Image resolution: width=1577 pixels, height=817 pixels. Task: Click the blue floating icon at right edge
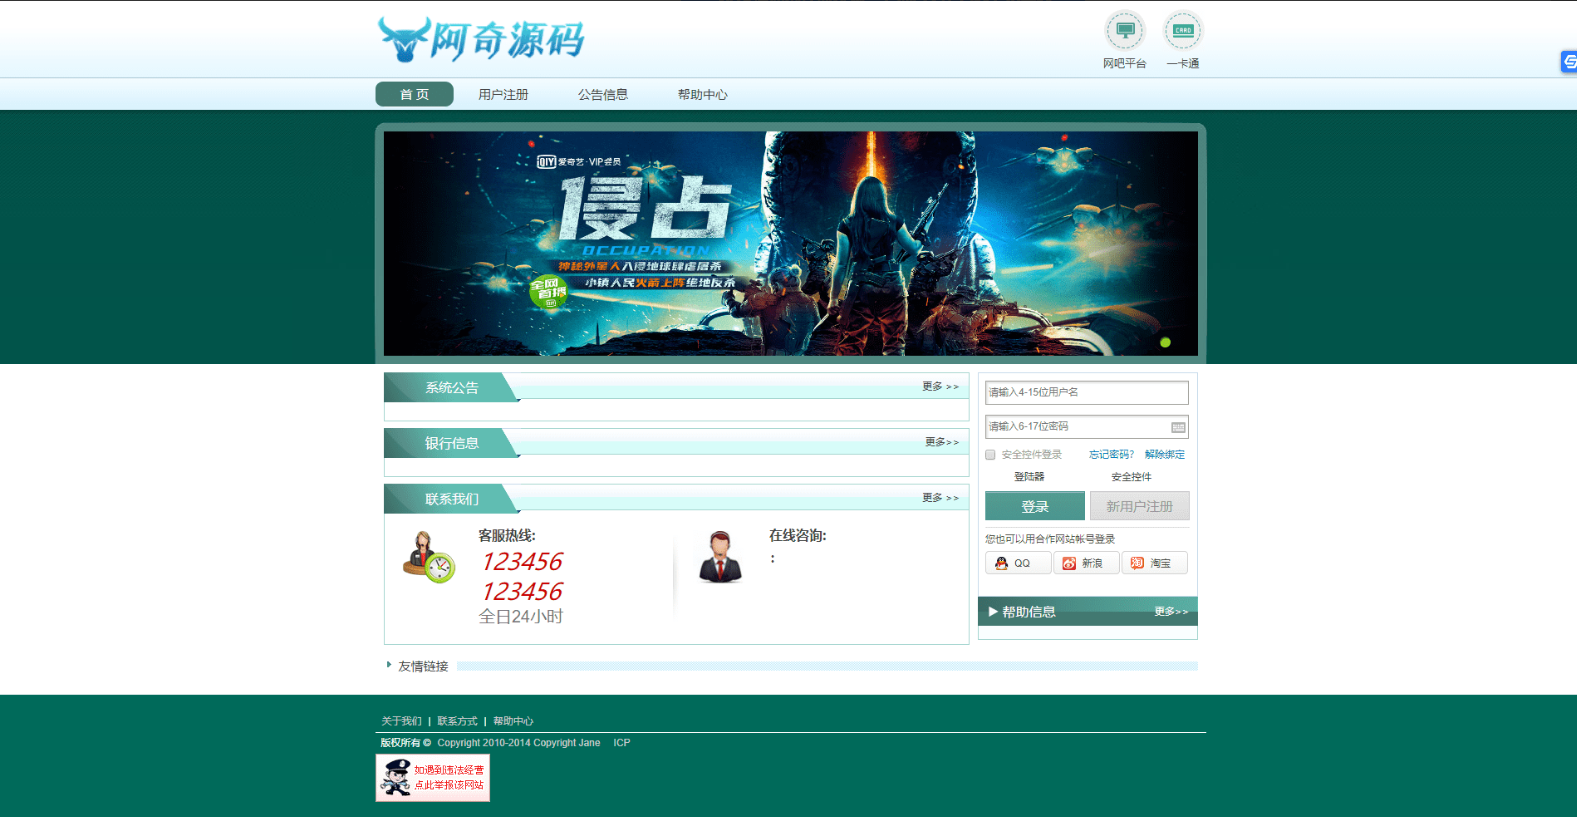[1569, 62]
